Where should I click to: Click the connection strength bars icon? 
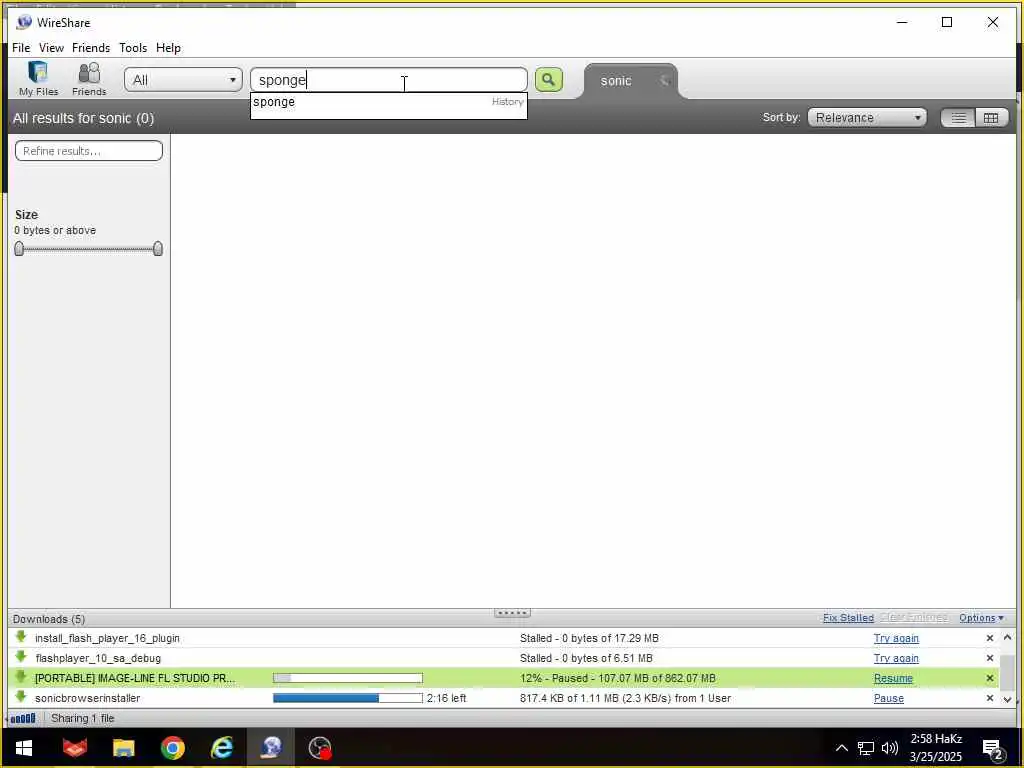coord(24,718)
